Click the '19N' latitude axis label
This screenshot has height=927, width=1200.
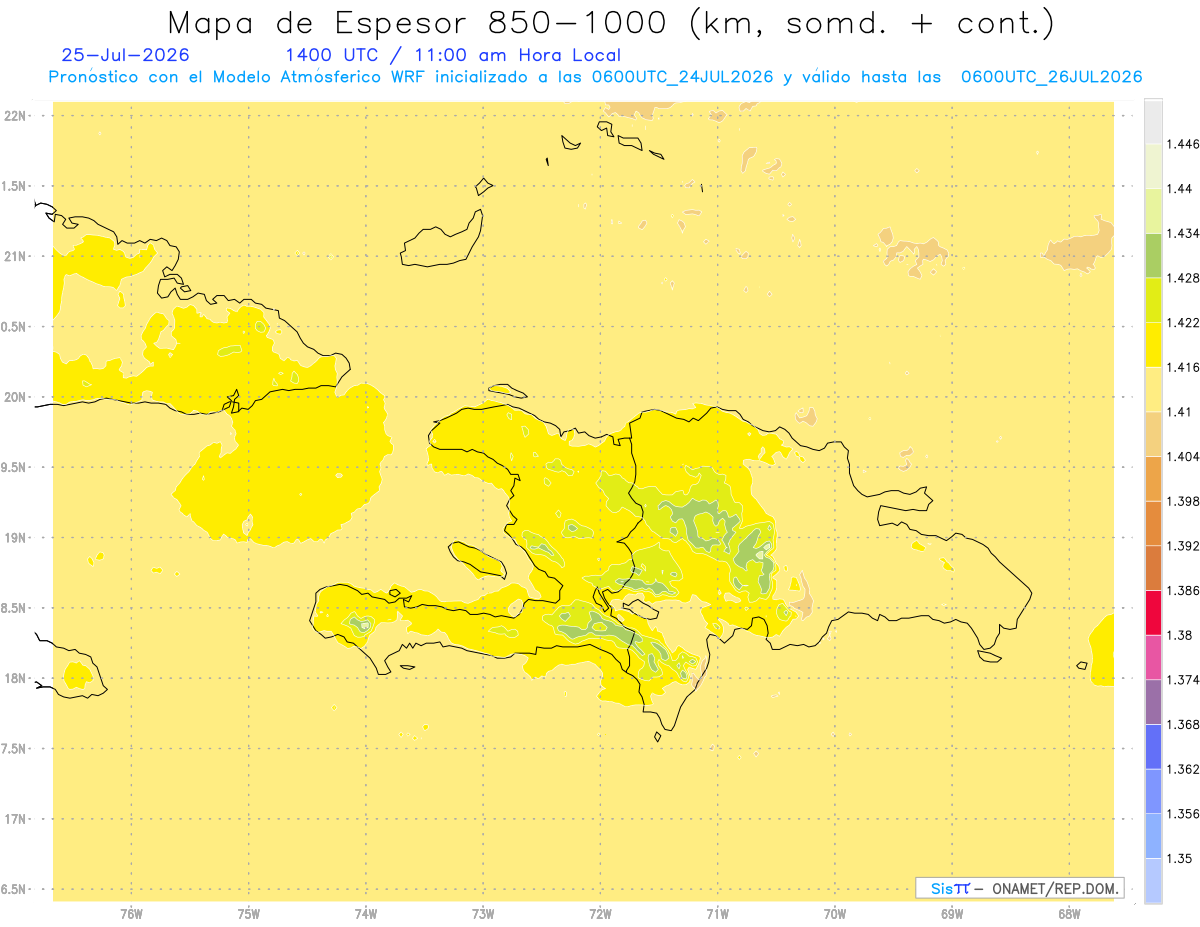[14, 538]
